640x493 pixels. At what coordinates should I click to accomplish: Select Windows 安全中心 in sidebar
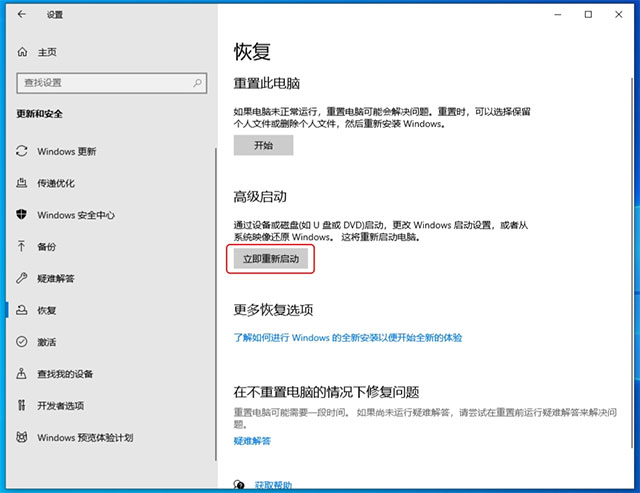76,215
